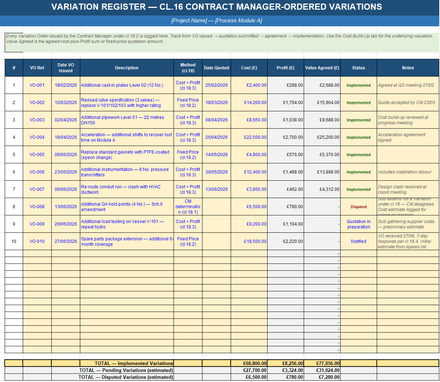Select cell VO-009
This screenshot has height=382, width=440.
pyautogui.click(x=37, y=224)
